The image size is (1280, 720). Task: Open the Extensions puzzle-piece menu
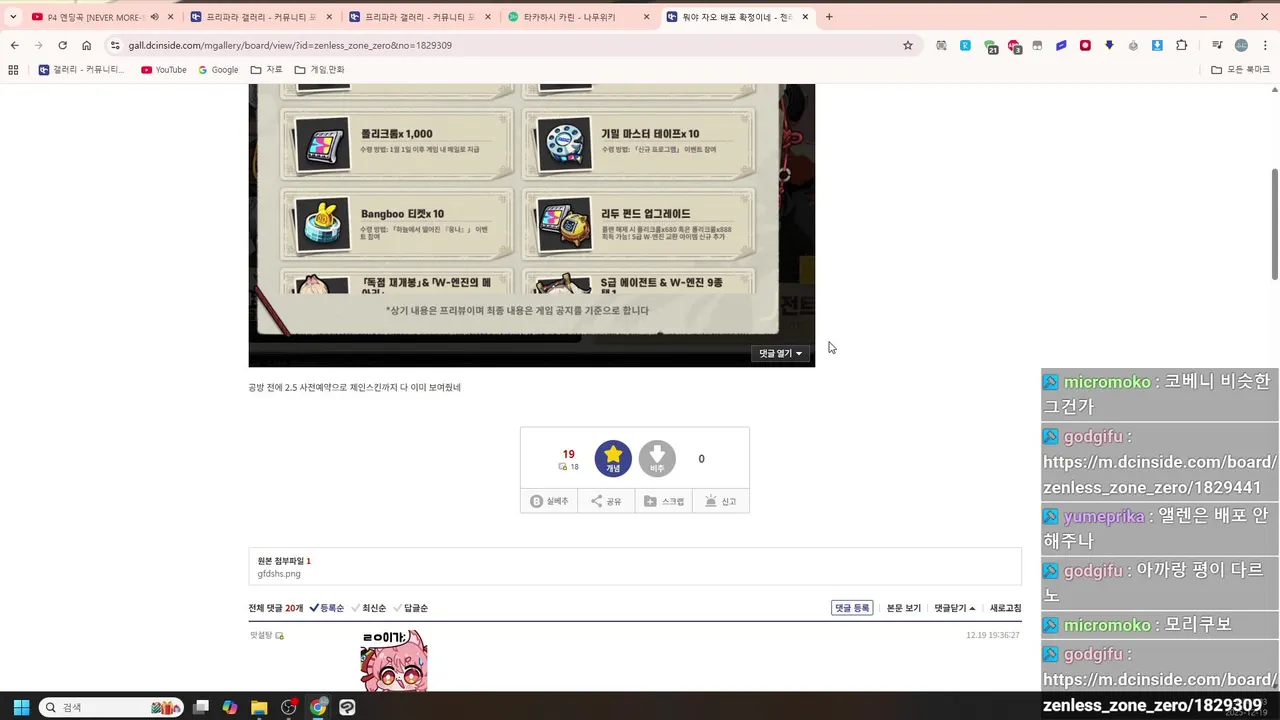(1182, 45)
